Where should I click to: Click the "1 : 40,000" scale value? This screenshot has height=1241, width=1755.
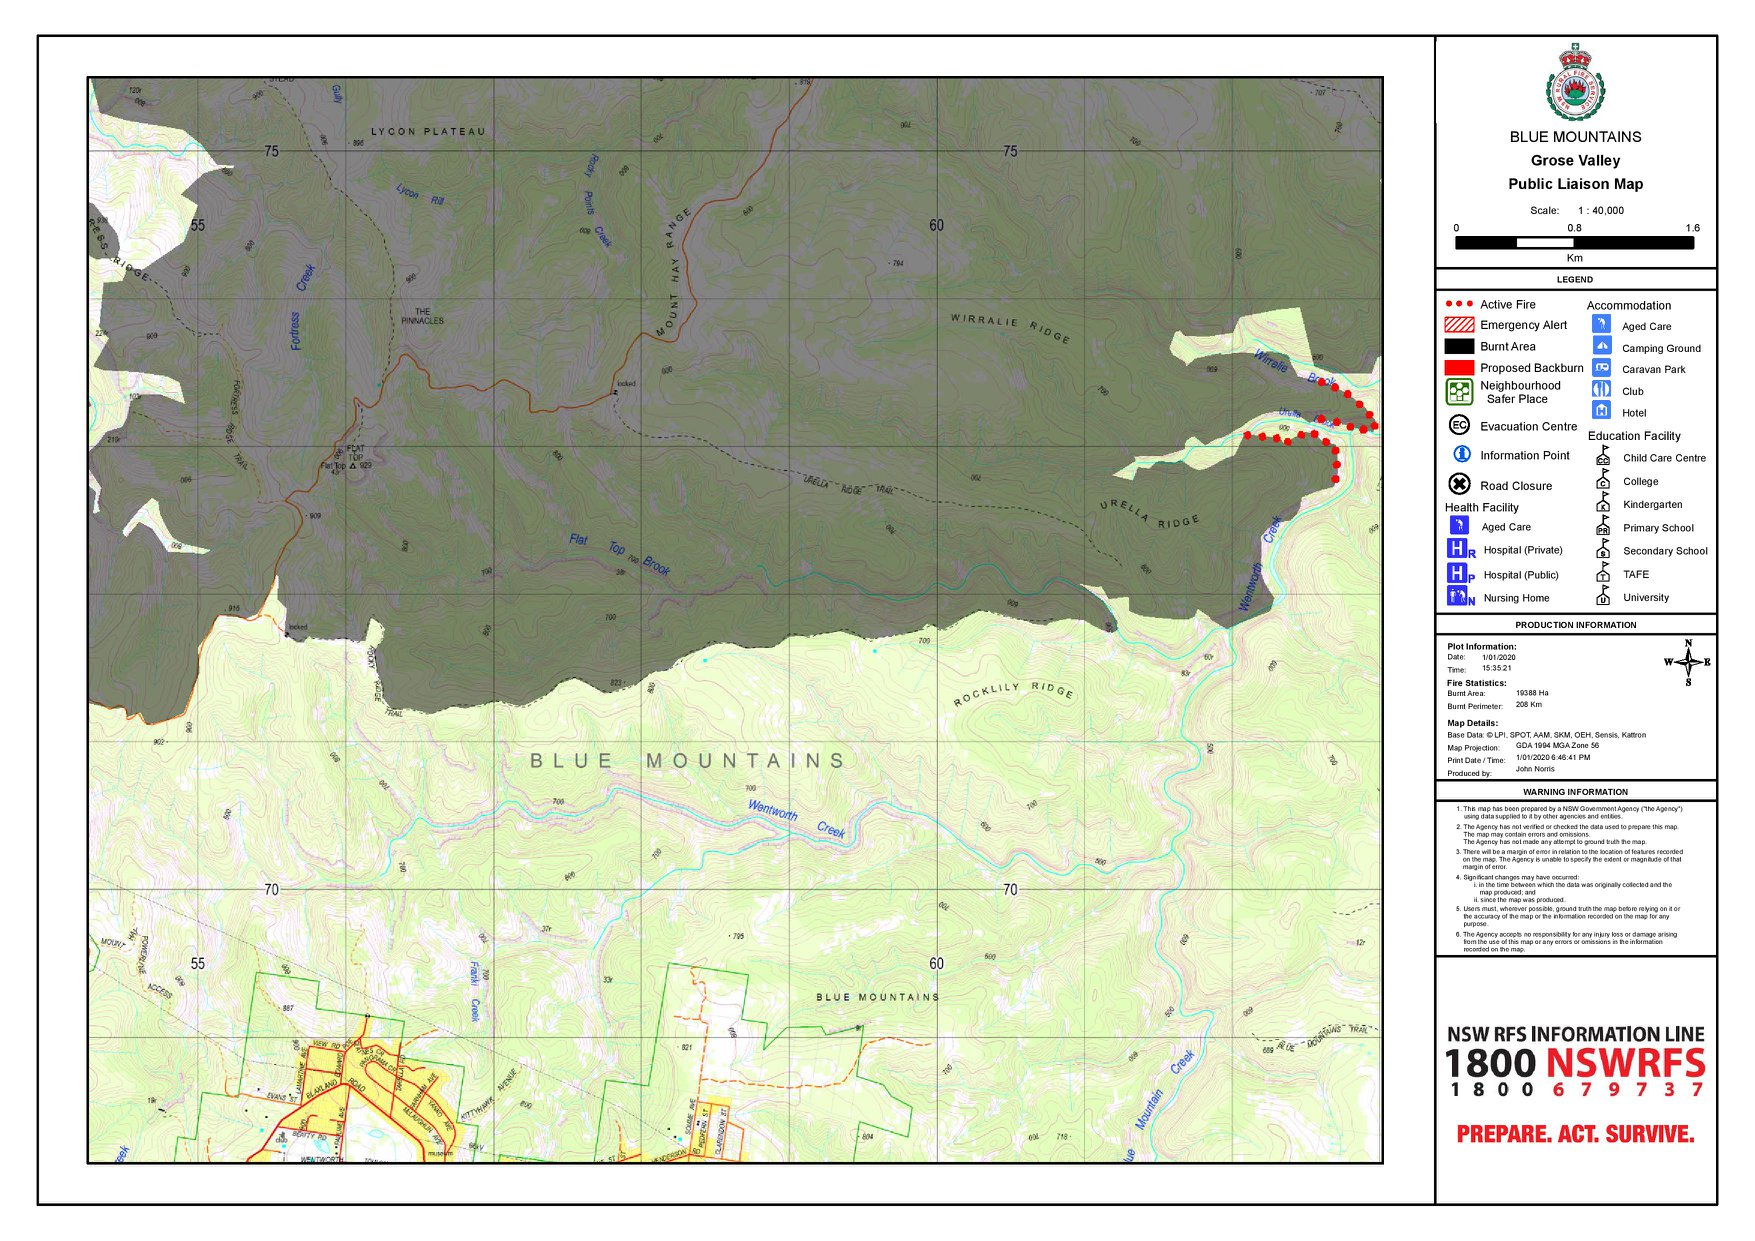(x=1601, y=210)
